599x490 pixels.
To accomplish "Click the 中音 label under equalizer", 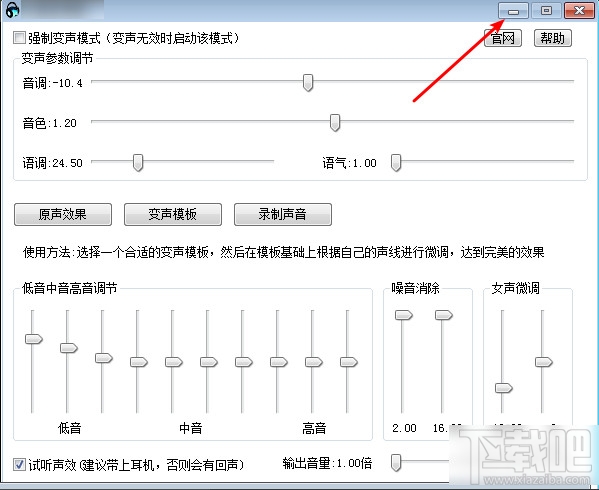I will (x=191, y=428).
